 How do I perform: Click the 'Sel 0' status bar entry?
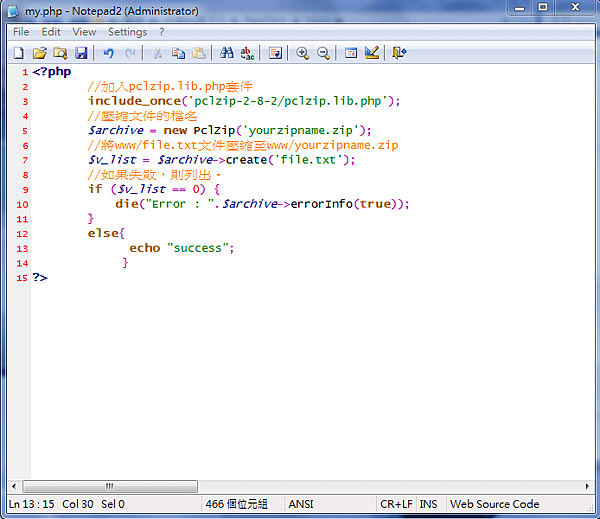click(113, 504)
